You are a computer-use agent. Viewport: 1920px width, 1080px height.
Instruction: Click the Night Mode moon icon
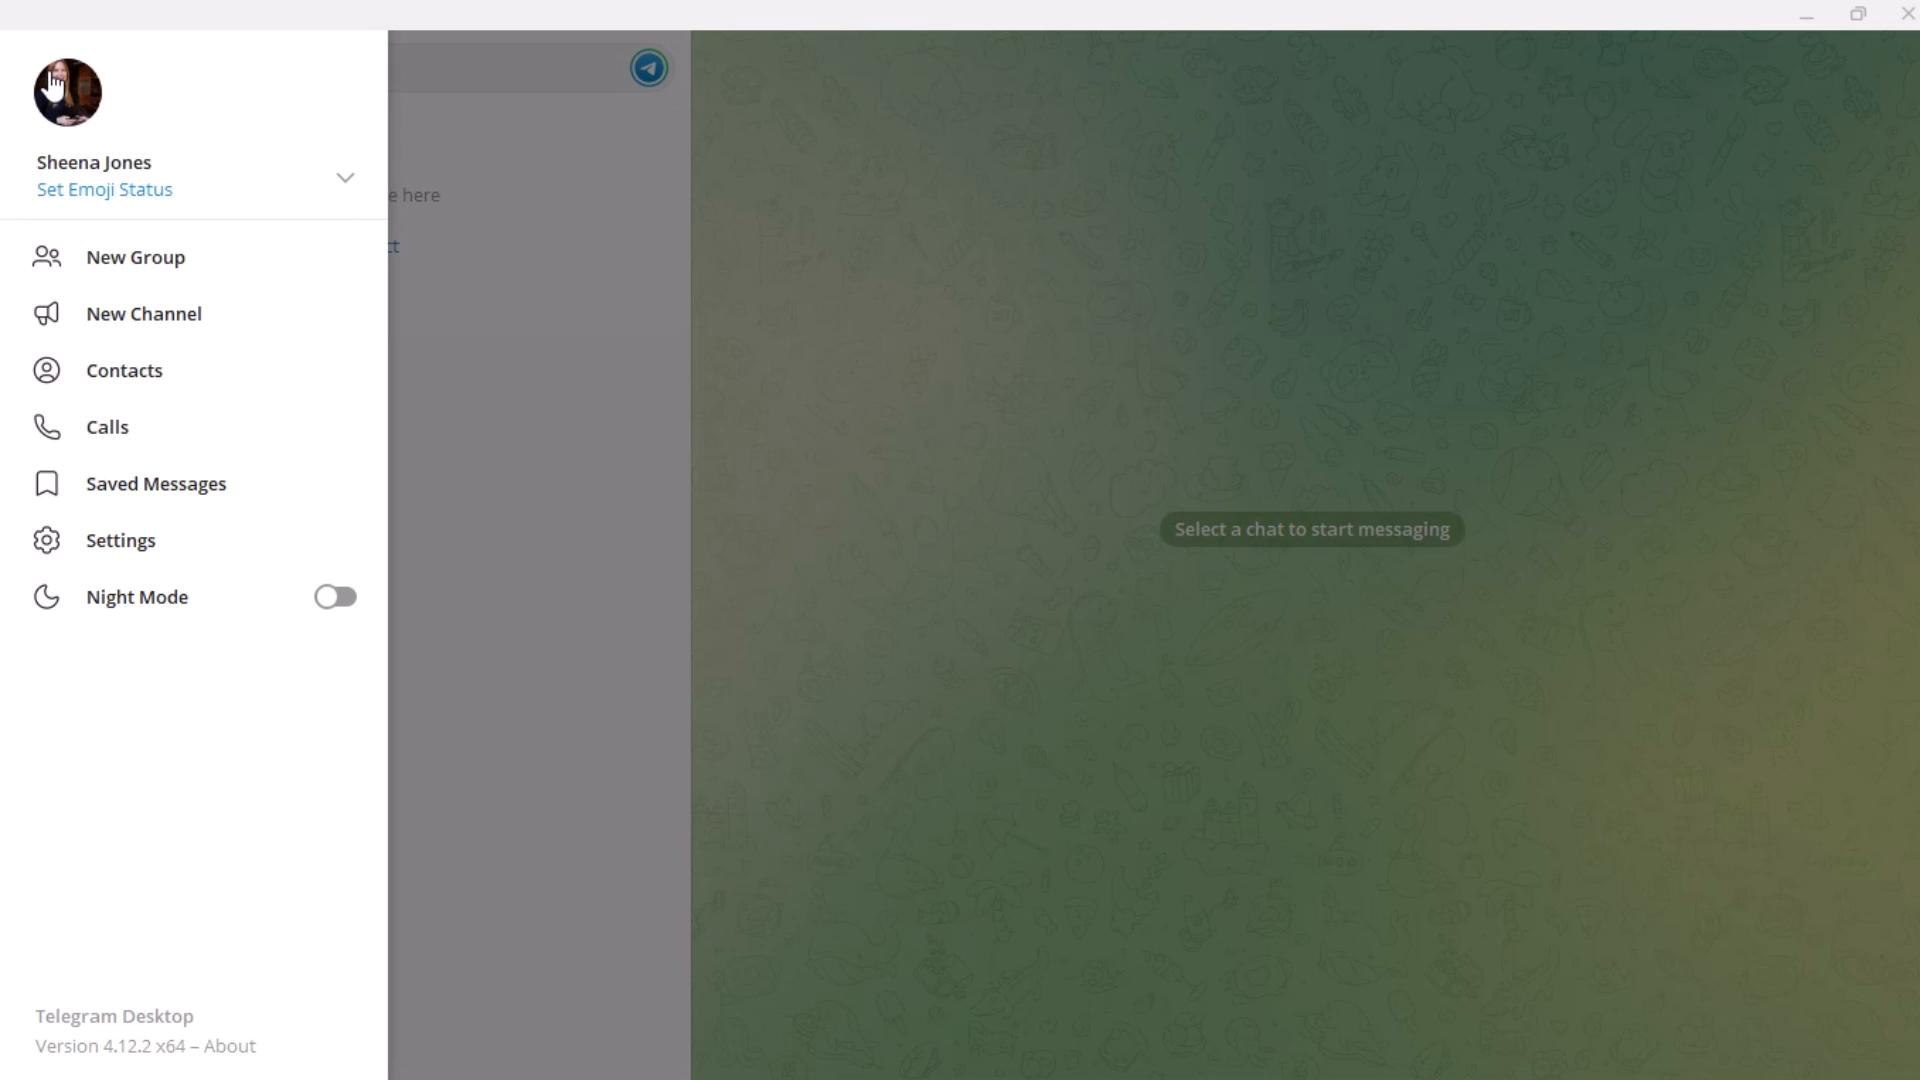[x=46, y=596]
